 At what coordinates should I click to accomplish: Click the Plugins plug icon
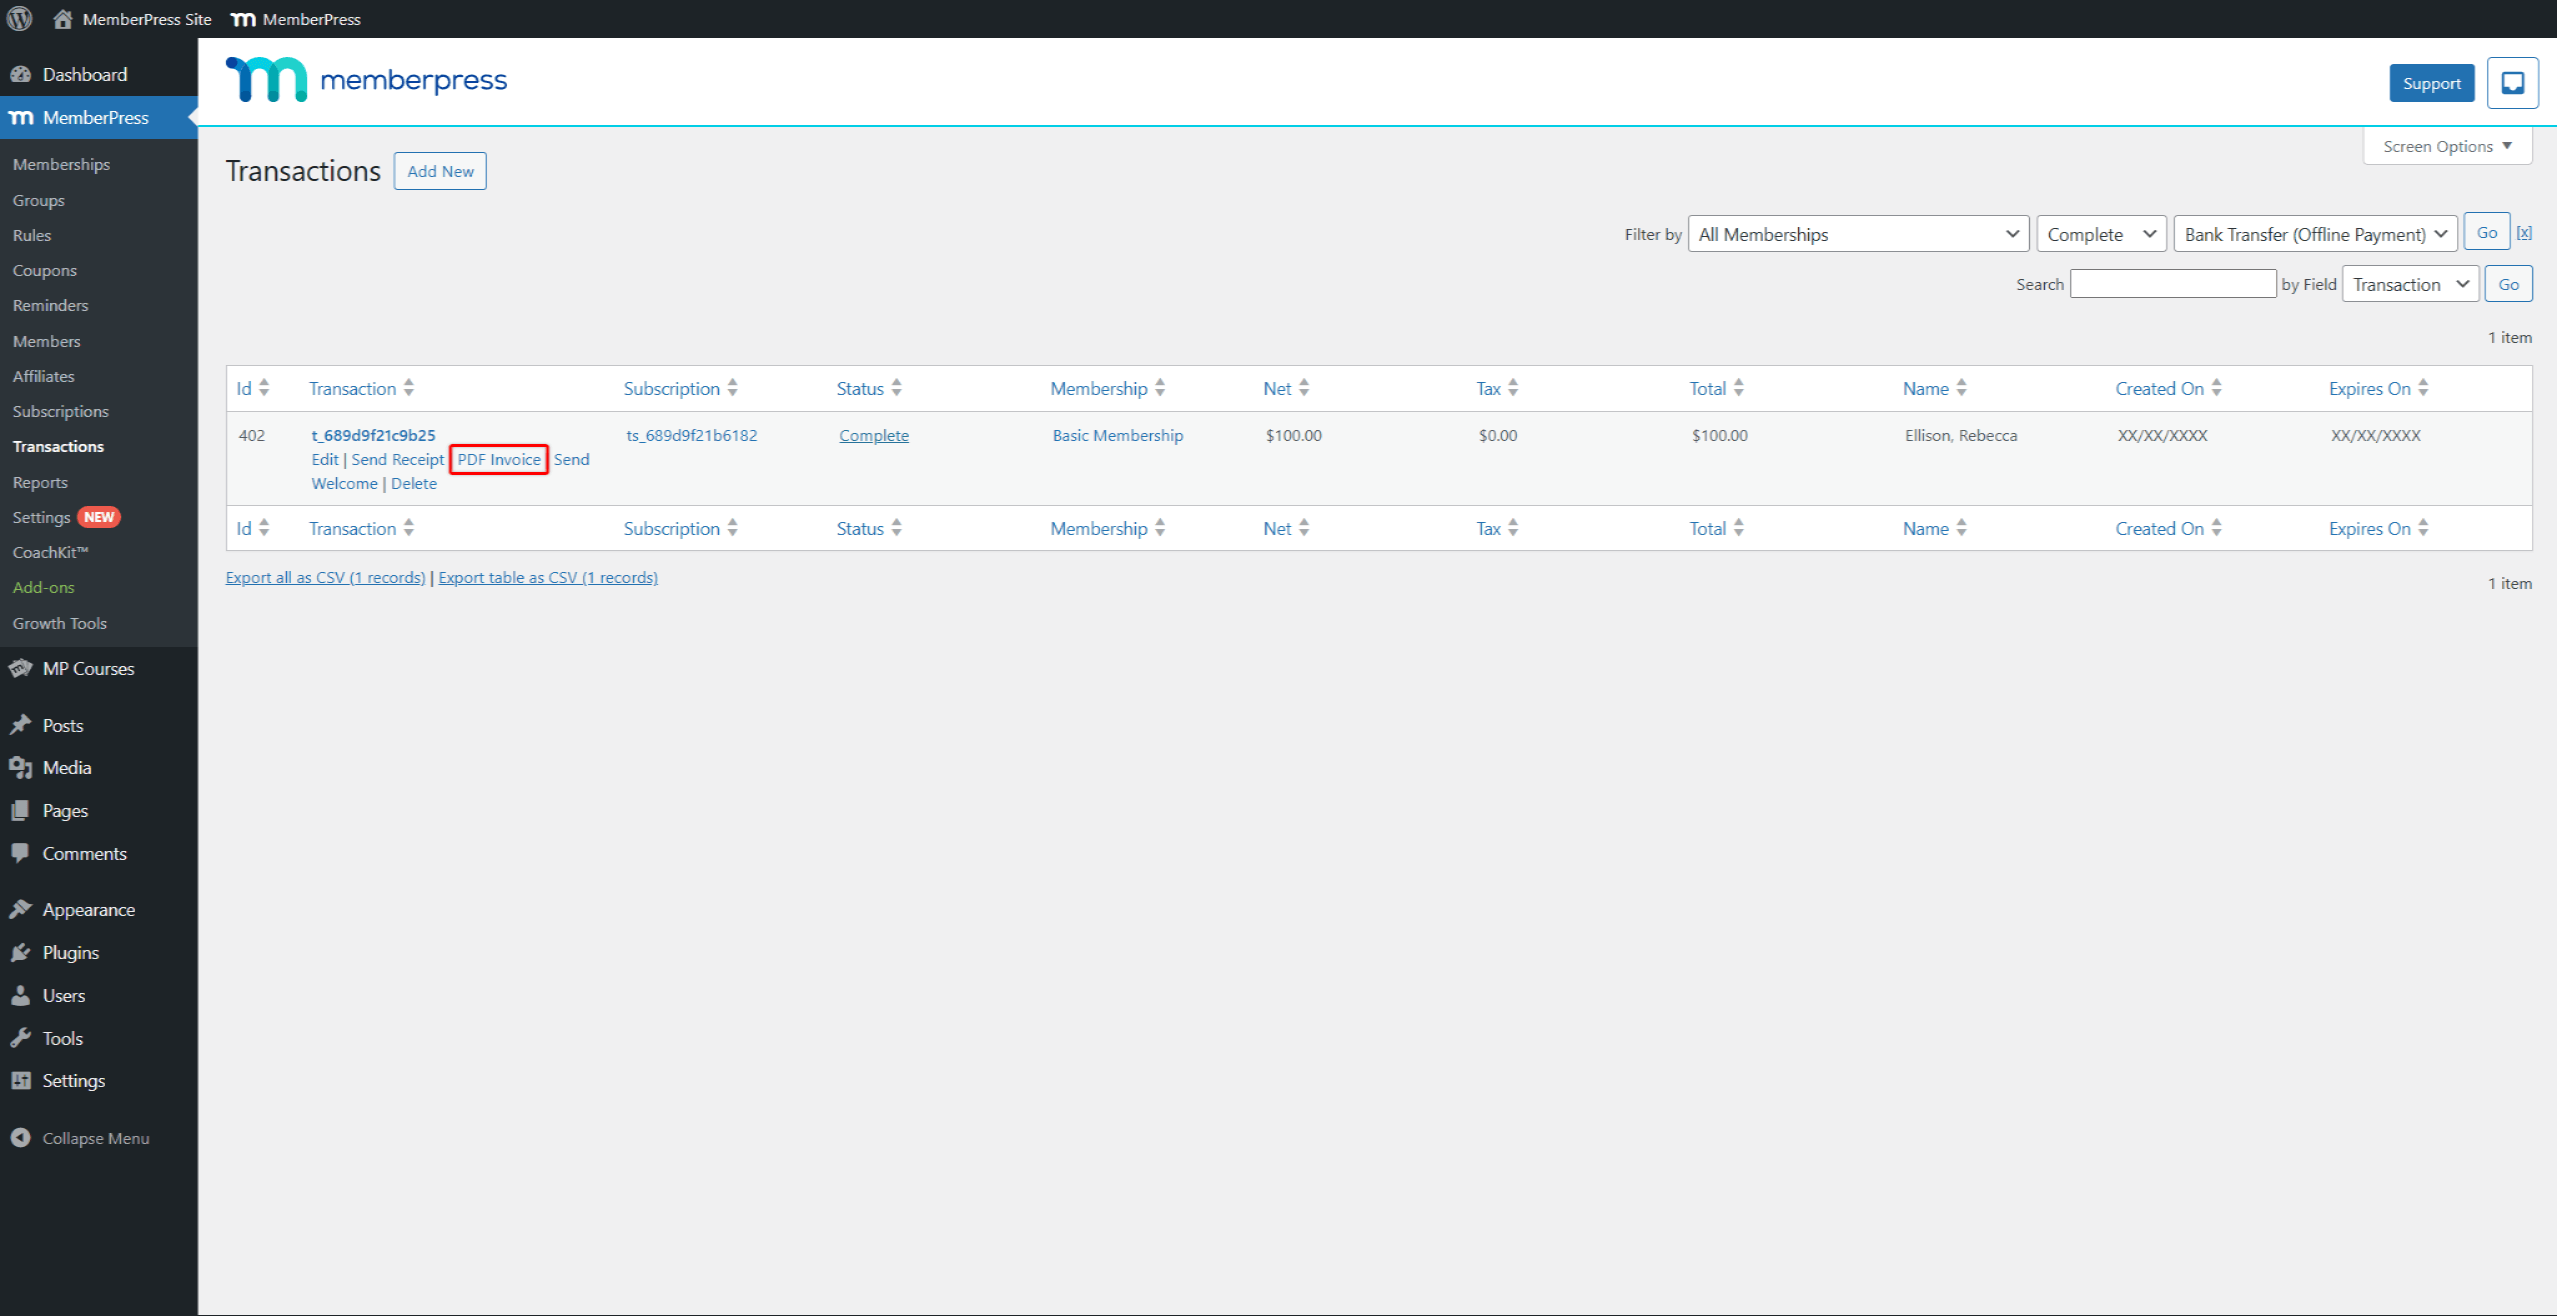click(20, 953)
